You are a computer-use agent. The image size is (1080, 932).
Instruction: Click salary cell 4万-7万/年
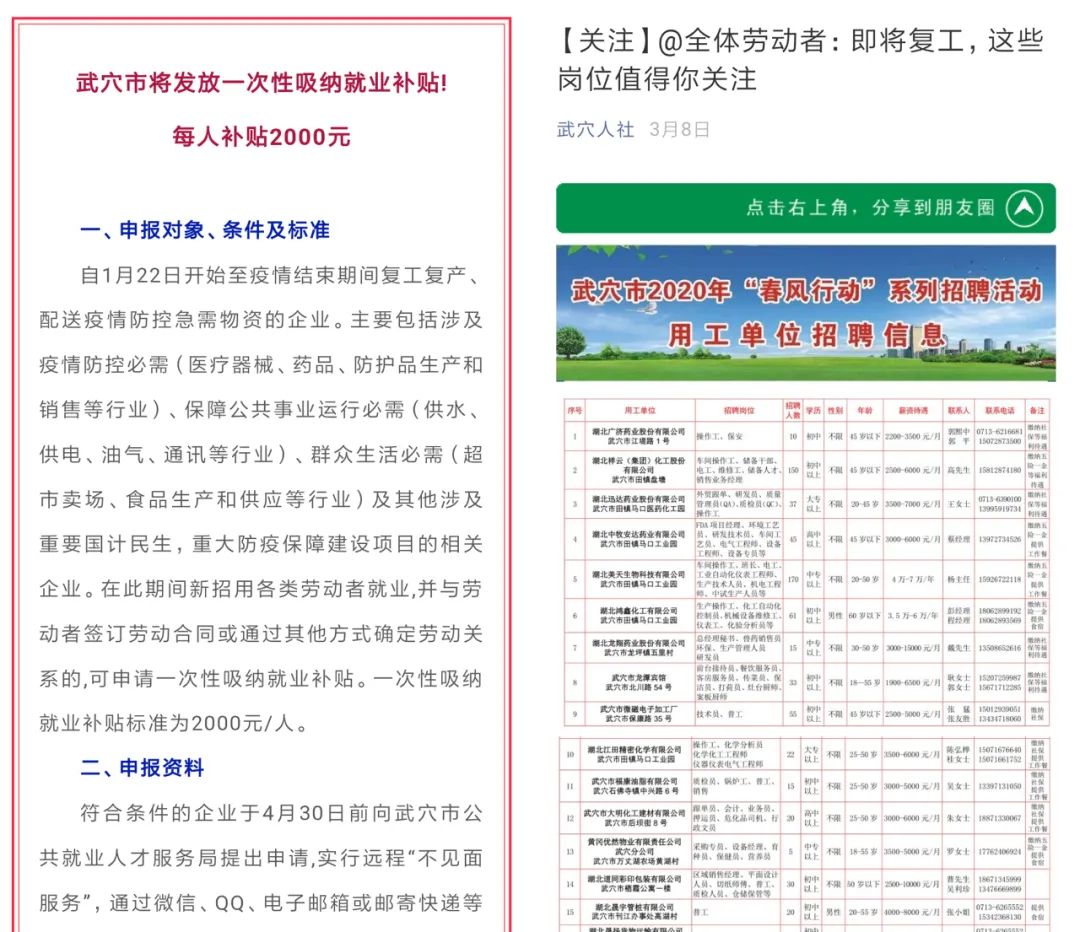(x=913, y=579)
